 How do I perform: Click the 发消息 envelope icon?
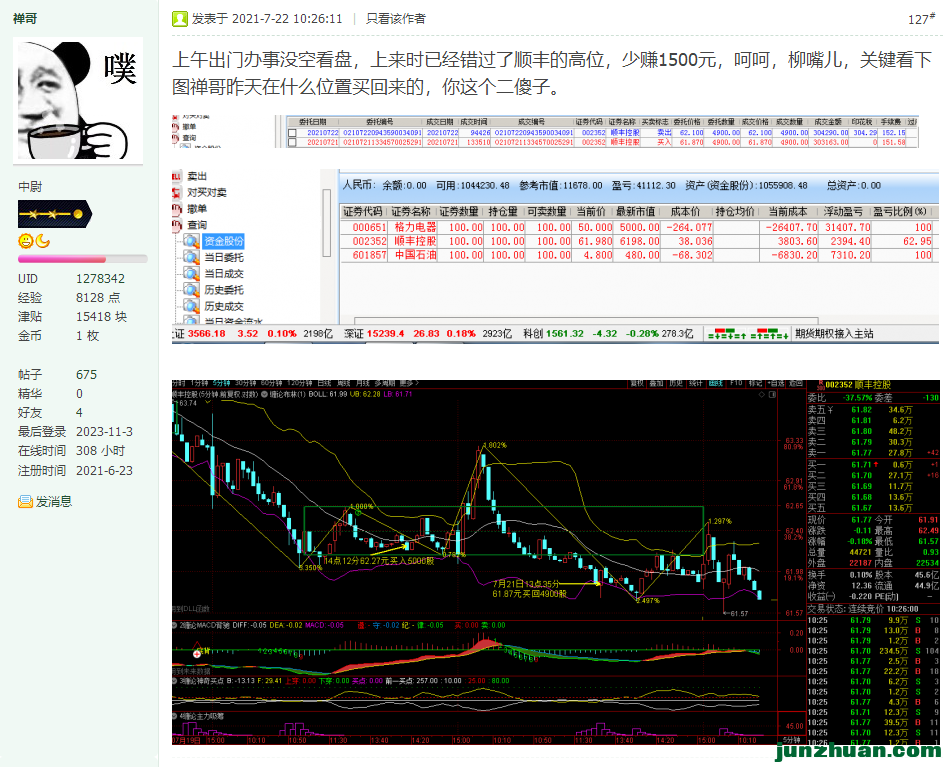25,501
